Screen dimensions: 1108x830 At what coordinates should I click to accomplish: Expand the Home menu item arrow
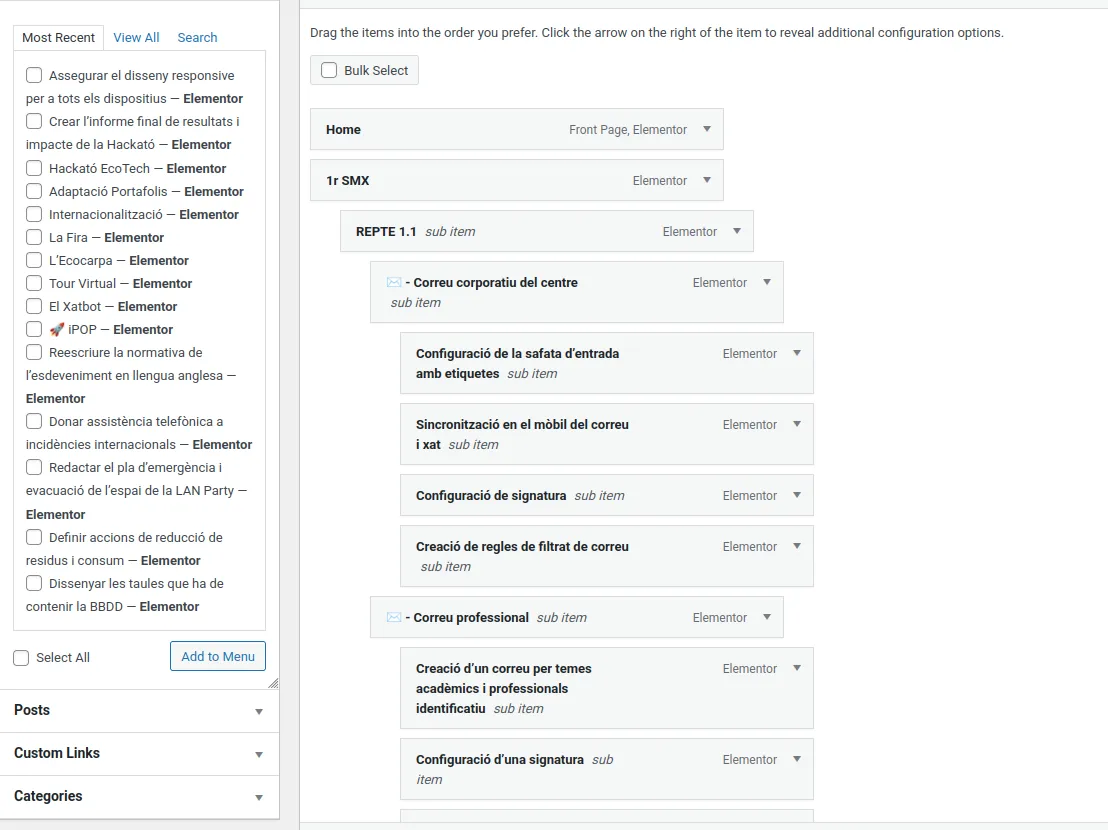click(x=707, y=129)
